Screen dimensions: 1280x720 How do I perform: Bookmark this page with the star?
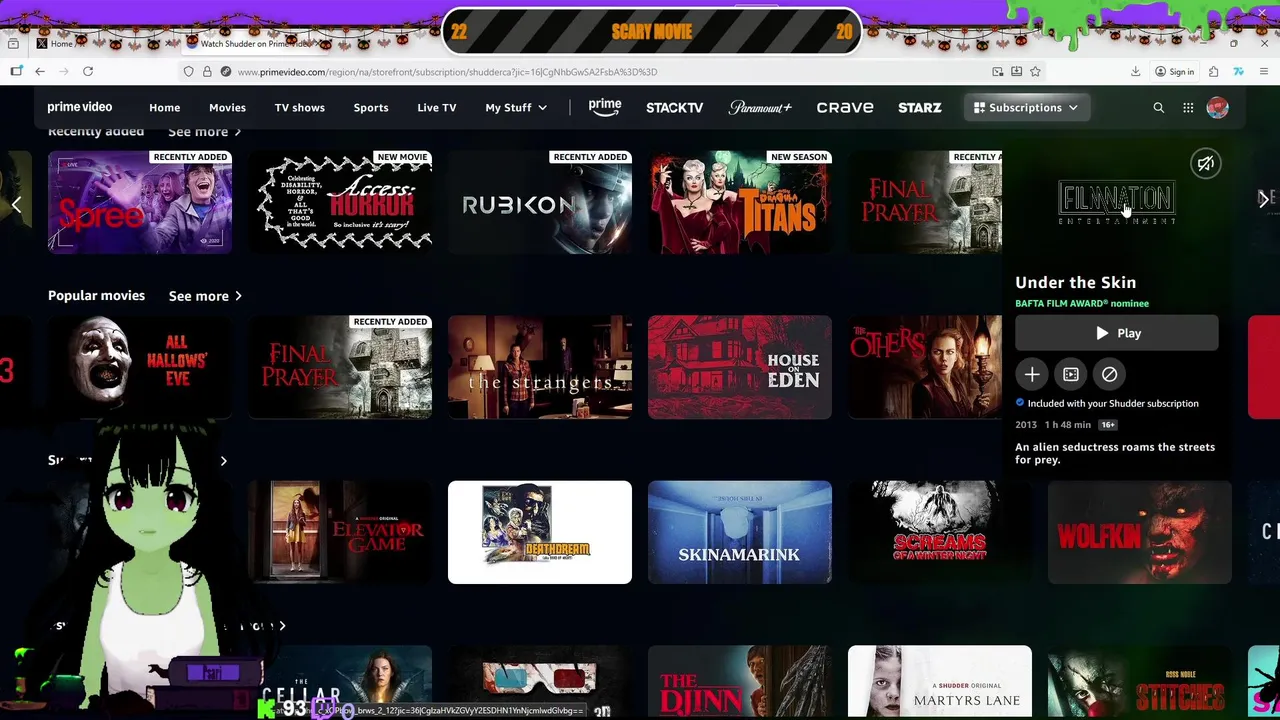point(1035,72)
